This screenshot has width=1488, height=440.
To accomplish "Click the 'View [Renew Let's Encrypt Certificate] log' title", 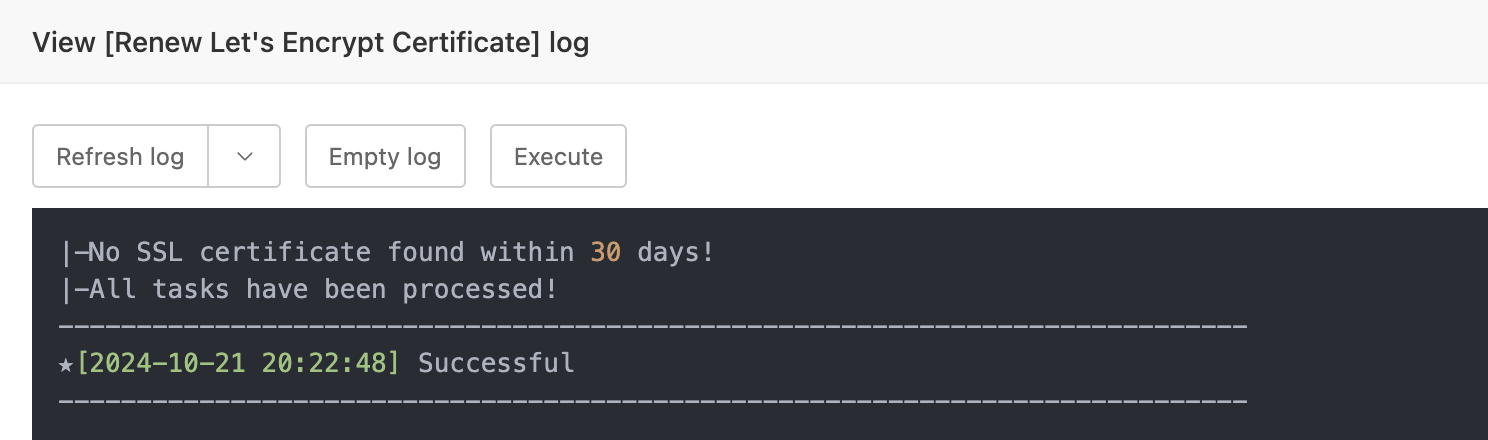I will tap(310, 43).
